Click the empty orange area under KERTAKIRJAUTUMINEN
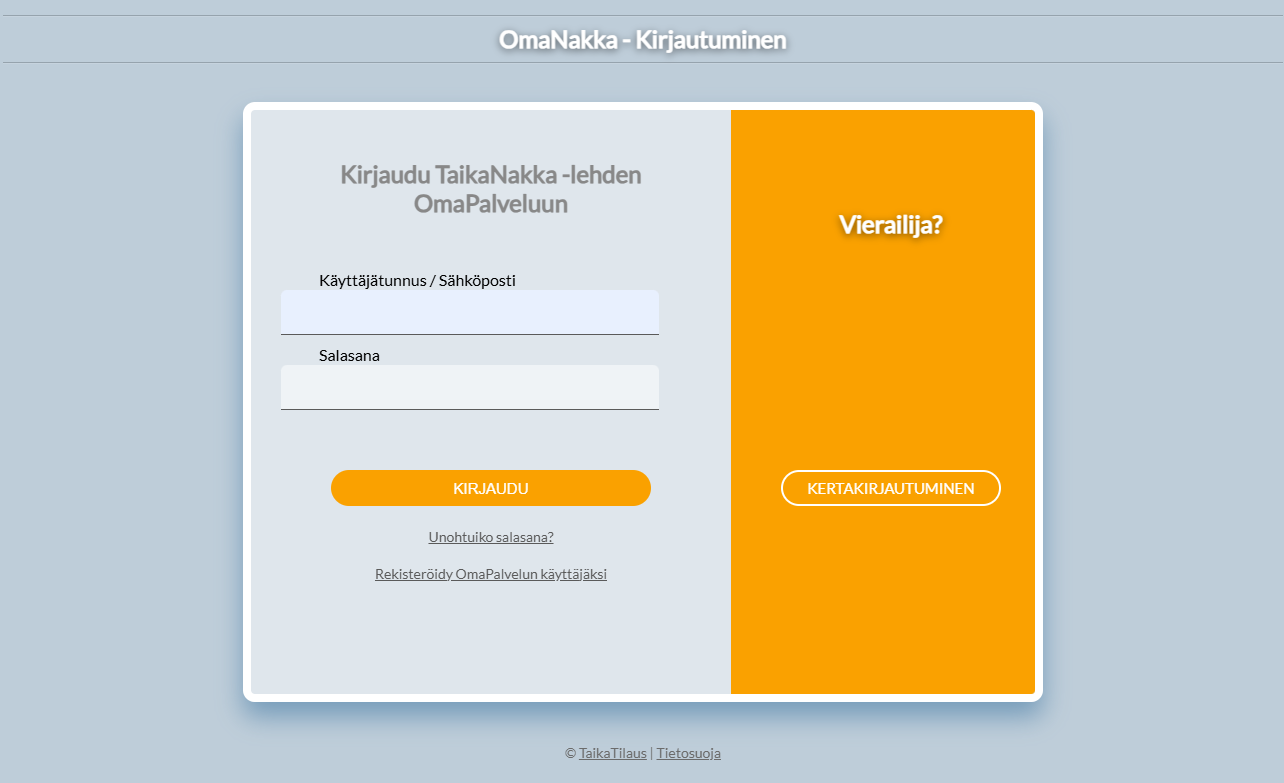1284x783 pixels. (x=890, y=600)
